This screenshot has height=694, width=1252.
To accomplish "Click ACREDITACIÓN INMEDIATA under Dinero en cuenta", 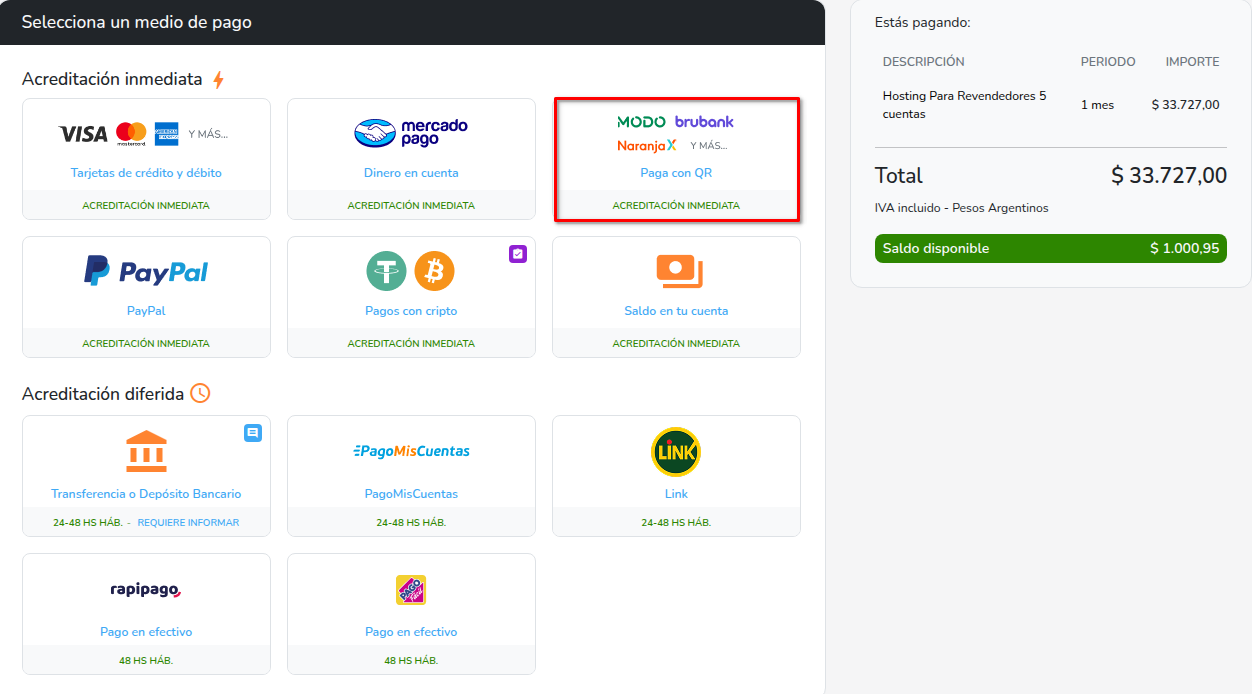I will coord(411,205).
